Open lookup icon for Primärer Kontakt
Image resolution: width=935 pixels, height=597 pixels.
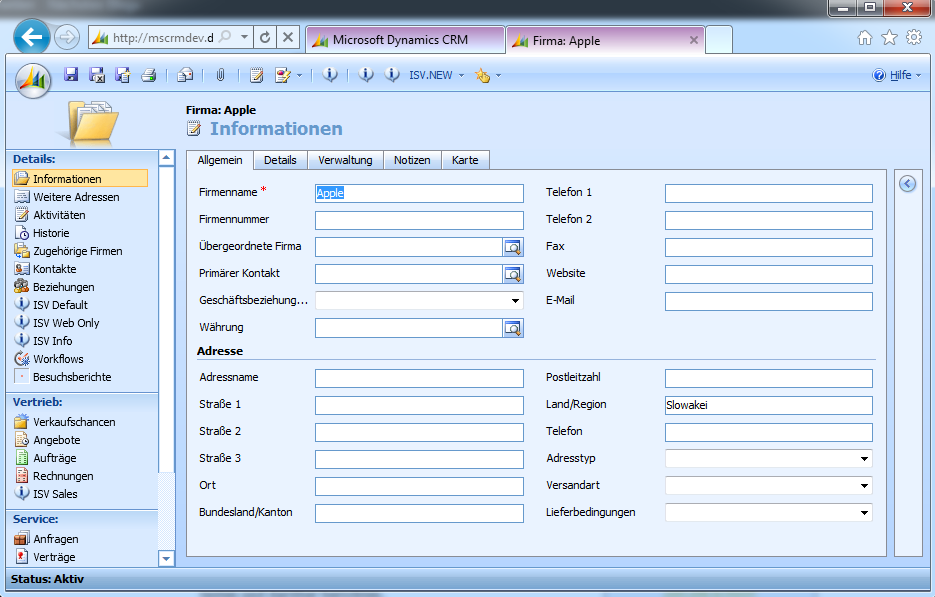point(513,274)
